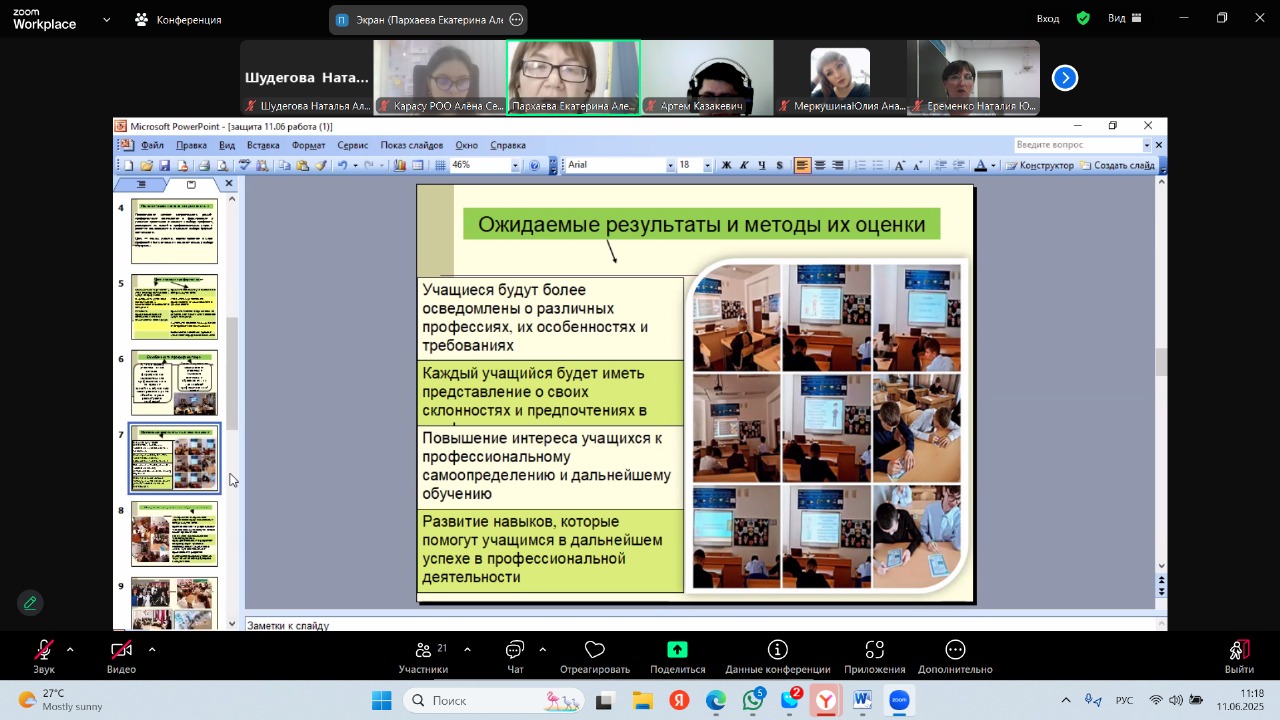Open the Чат chat panel

[515, 655]
